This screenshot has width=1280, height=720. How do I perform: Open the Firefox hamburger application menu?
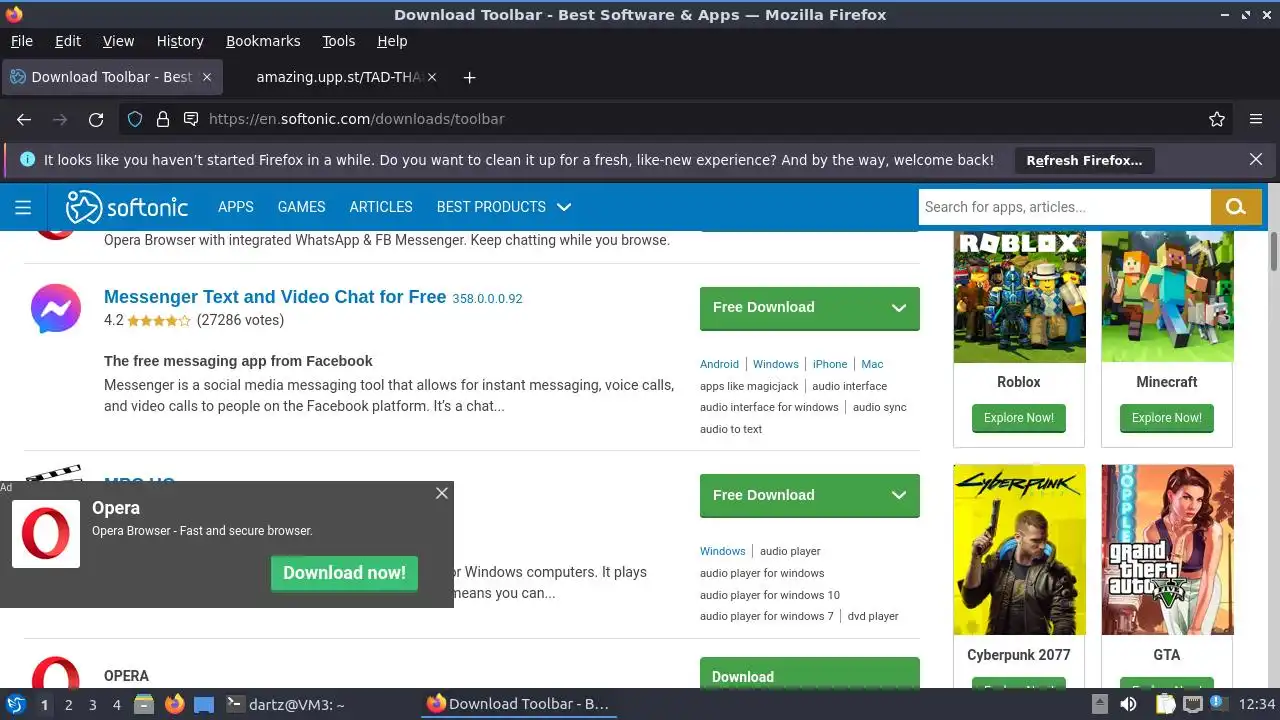[1256, 119]
